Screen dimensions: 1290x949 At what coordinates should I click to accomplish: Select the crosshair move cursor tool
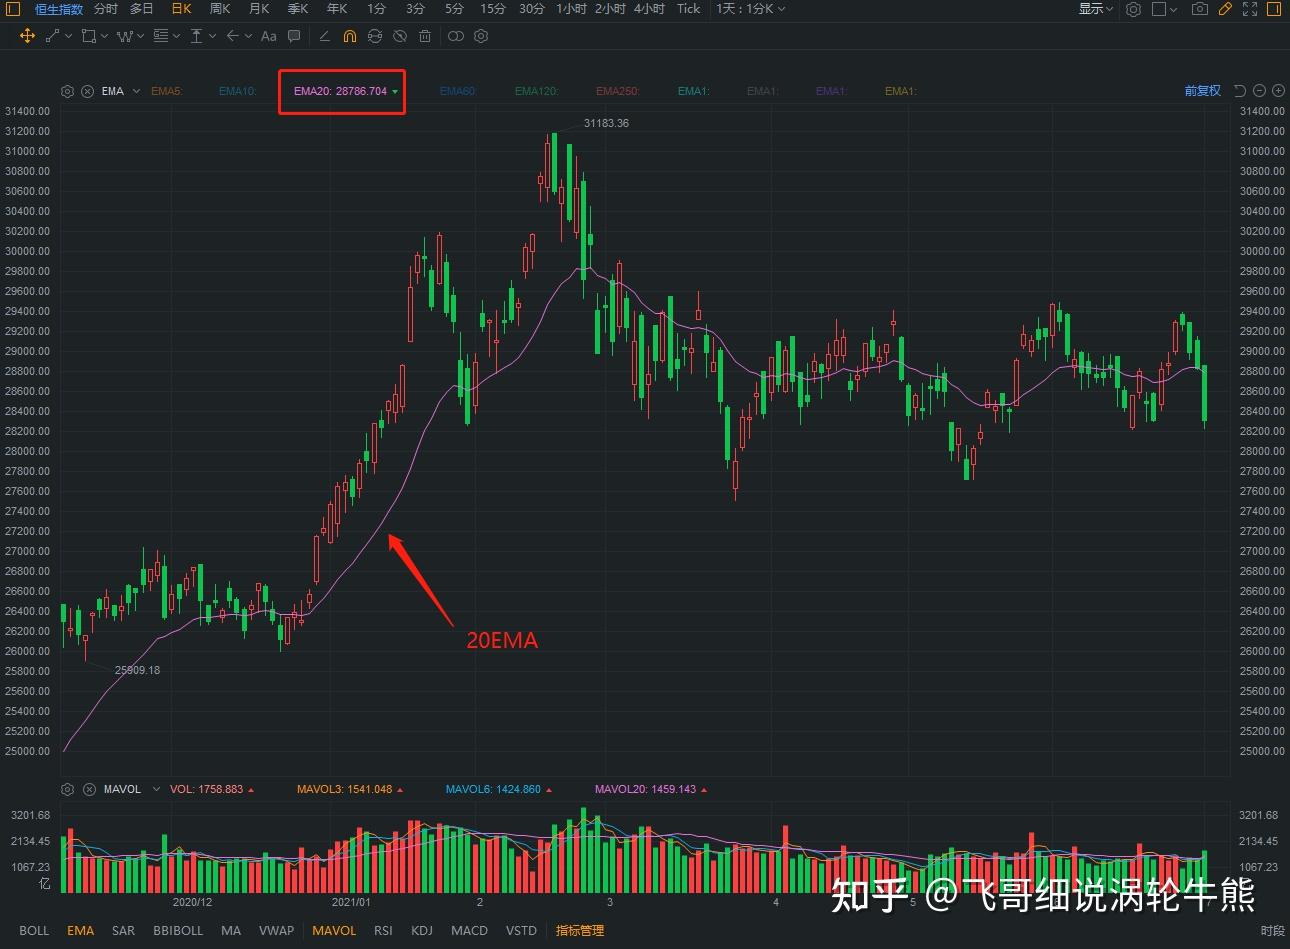(x=27, y=36)
